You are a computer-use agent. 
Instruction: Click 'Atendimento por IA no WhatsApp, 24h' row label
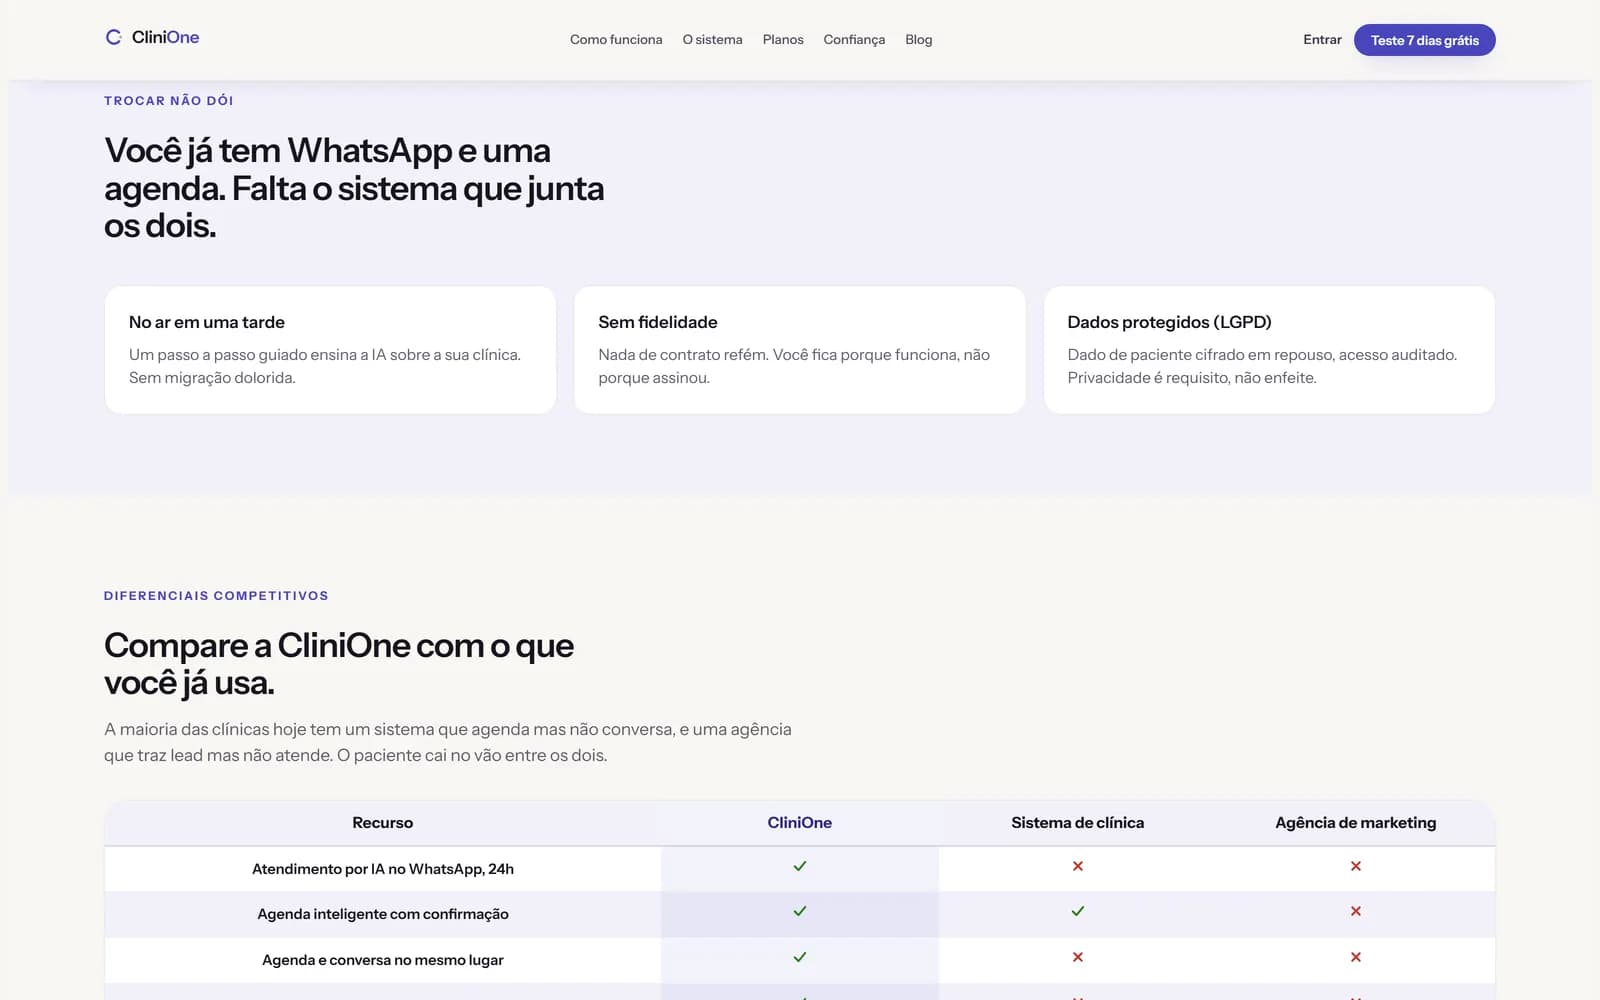click(x=383, y=869)
